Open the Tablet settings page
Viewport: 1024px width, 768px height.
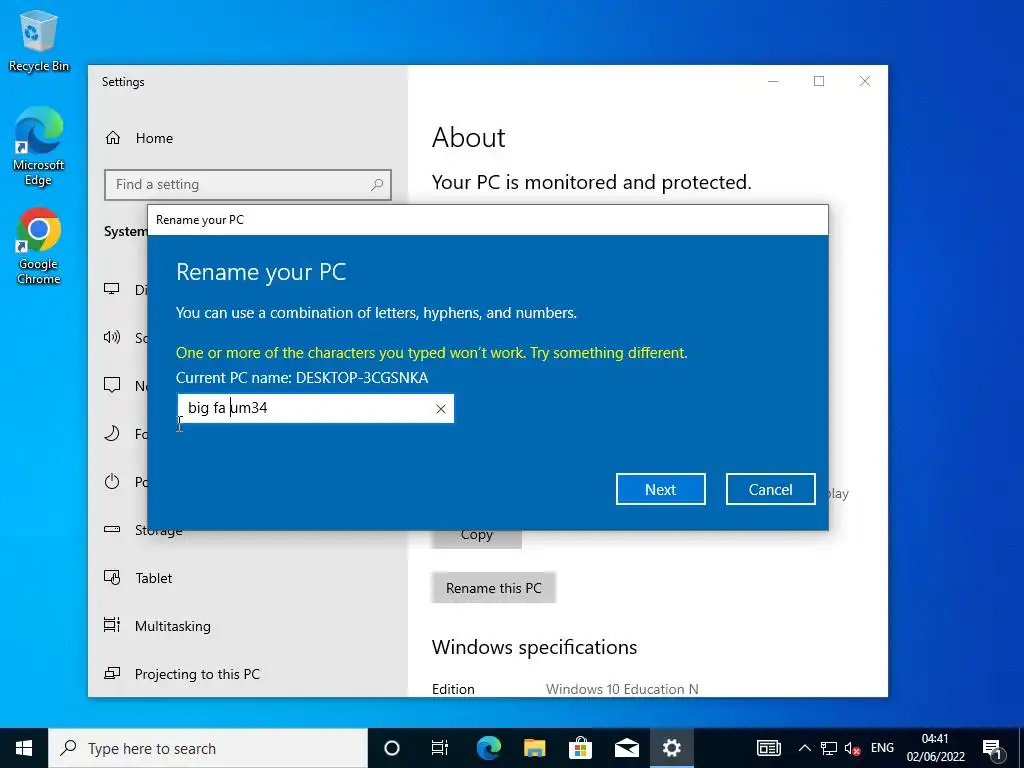153,578
